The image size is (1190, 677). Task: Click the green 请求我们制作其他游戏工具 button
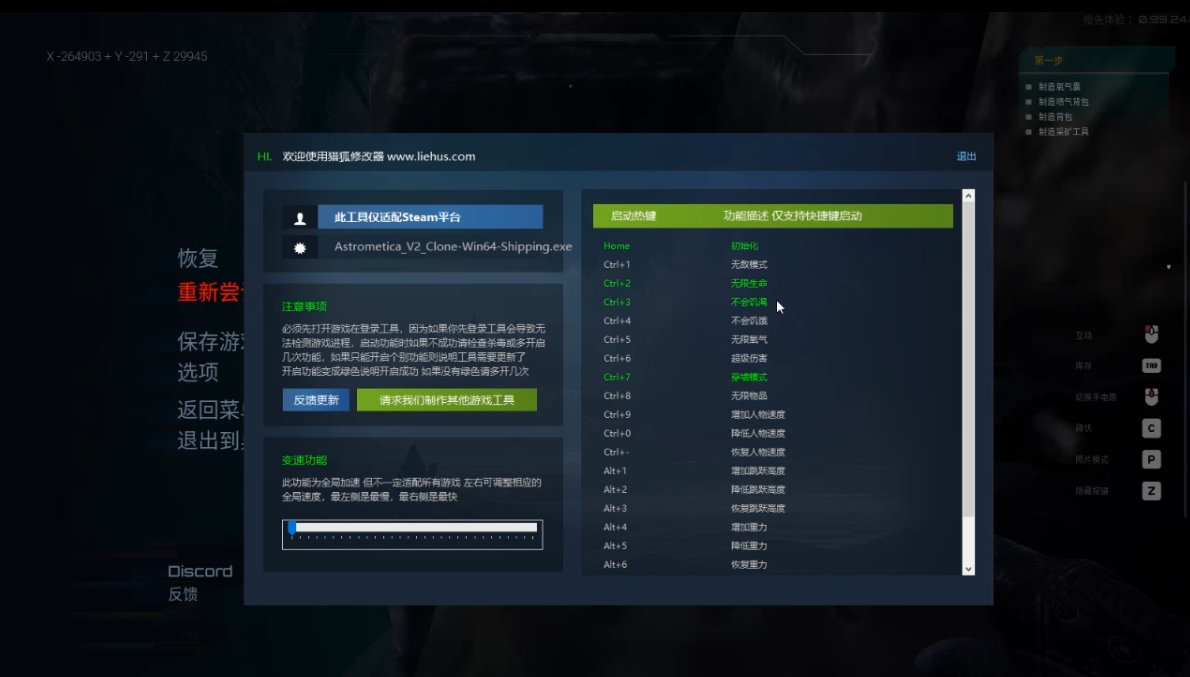point(447,400)
